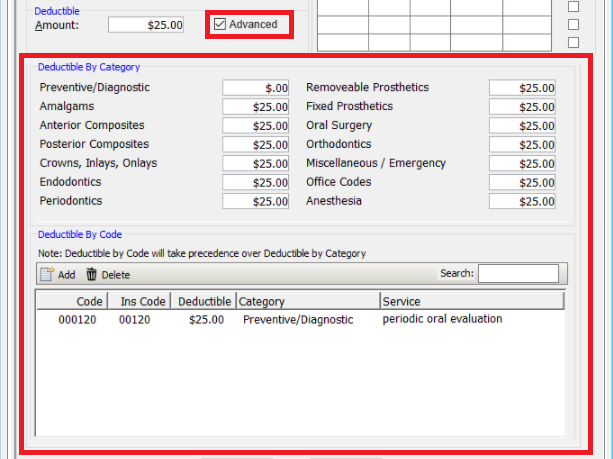Uncheck the Advanced checkbox
This screenshot has height=459, width=613.
click(x=221, y=24)
